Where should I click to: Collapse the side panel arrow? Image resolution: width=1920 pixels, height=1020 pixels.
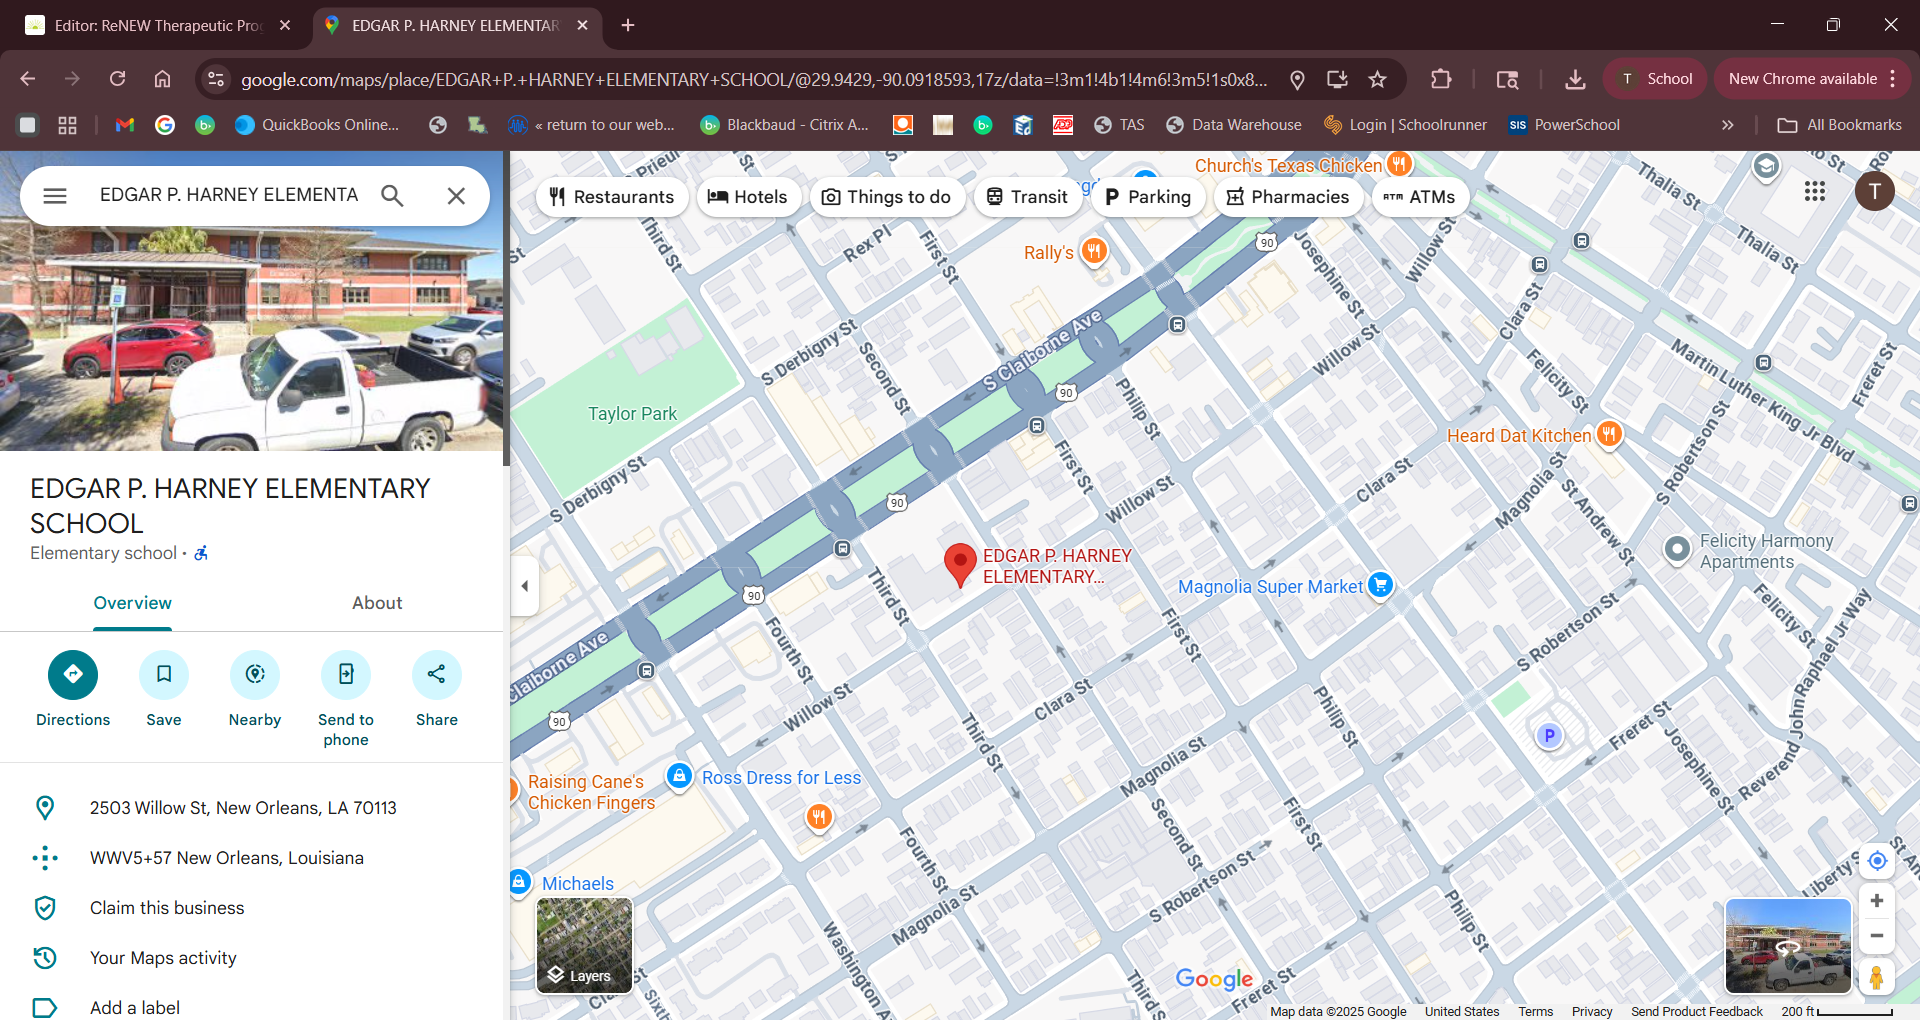525,586
